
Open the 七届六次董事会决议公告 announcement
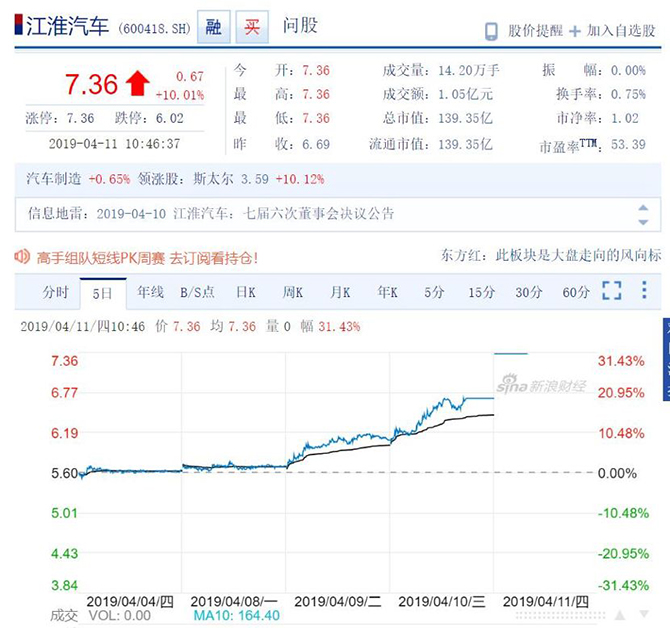(318, 213)
